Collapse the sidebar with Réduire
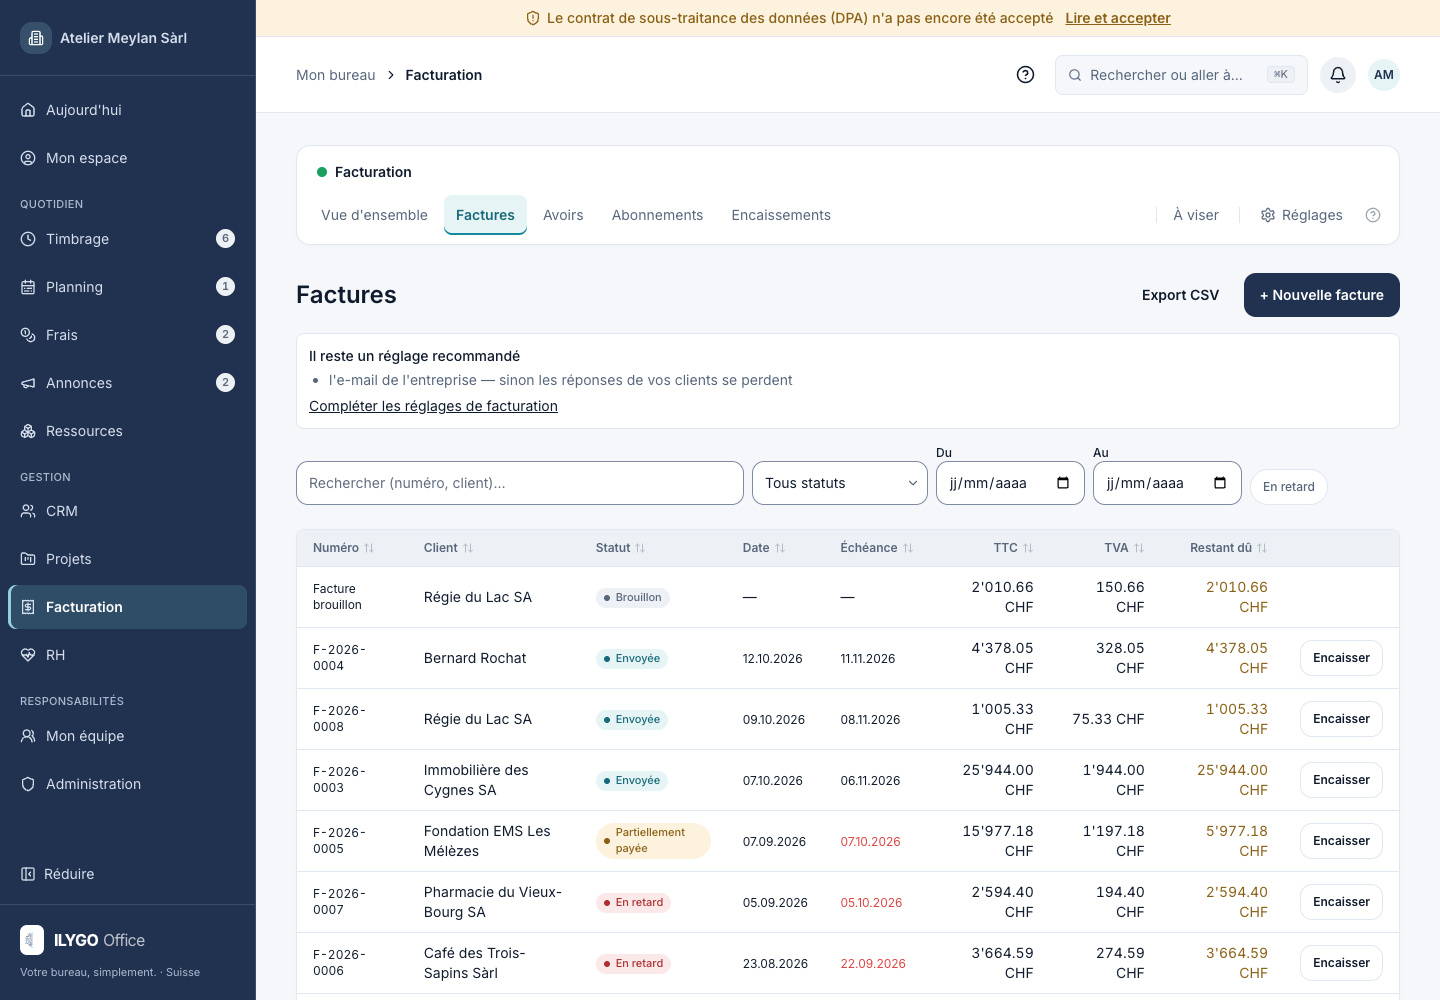 pyautogui.click(x=58, y=874)
